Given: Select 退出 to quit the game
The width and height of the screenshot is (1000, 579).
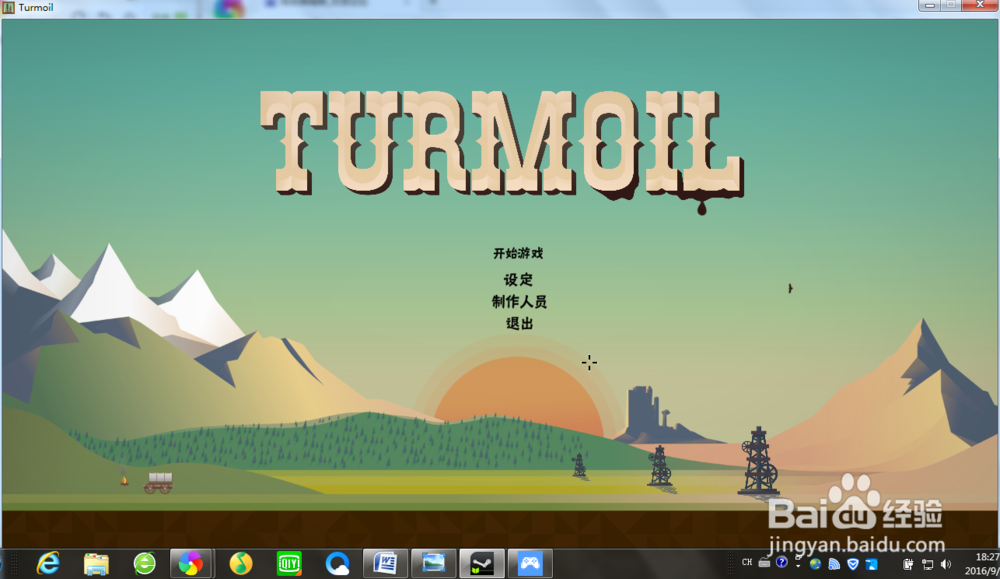Looking at the screenshot, I should (x=519, y=323).
